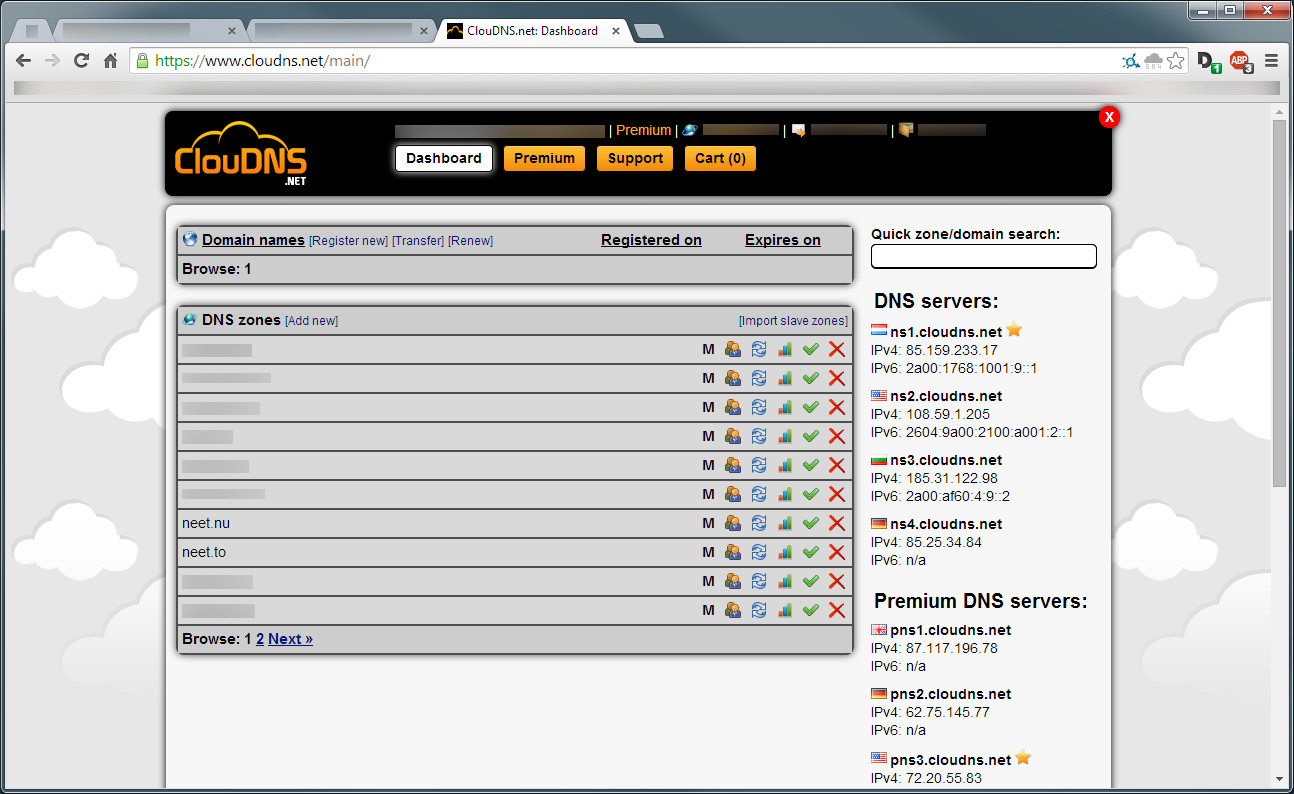Viewport: 1294px width, 794px height.
Task: Open the Adblock Plus extension icon
Action: pos(1240,61)
